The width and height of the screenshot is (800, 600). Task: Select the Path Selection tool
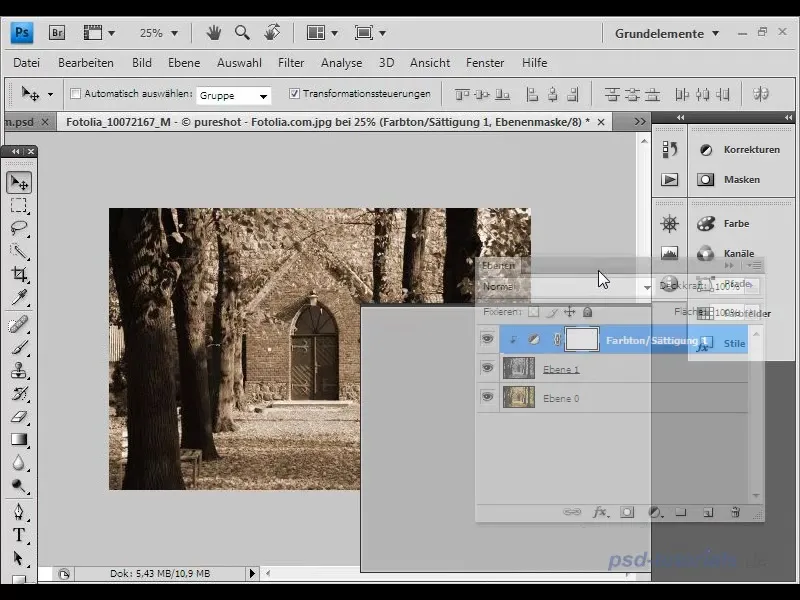tap(19, 558)
